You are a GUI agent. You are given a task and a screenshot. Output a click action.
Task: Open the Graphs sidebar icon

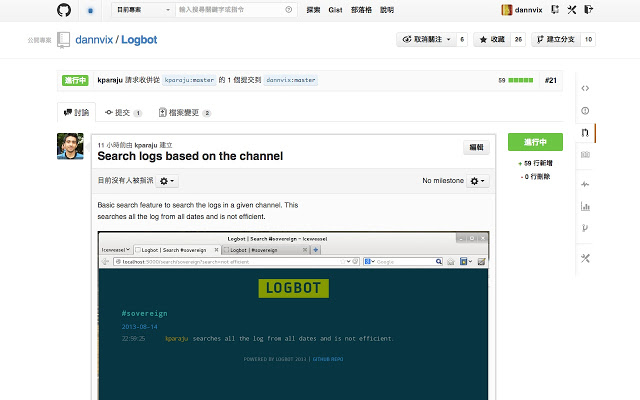point(585,207)
